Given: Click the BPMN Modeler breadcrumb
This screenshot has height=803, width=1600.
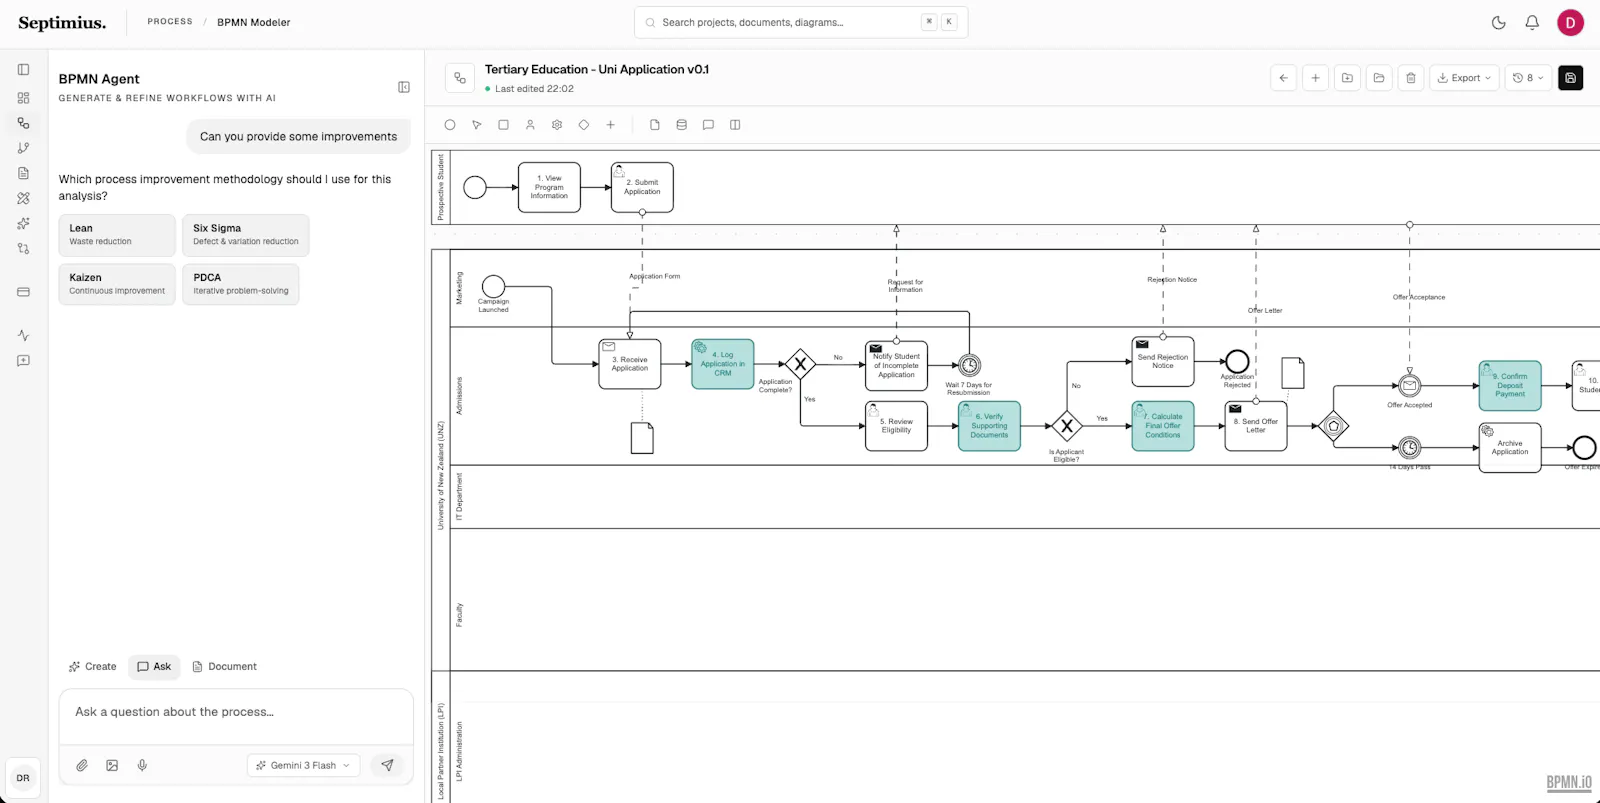Looking at the screenshot, I should pyautogui.click(x=254, y=22).
